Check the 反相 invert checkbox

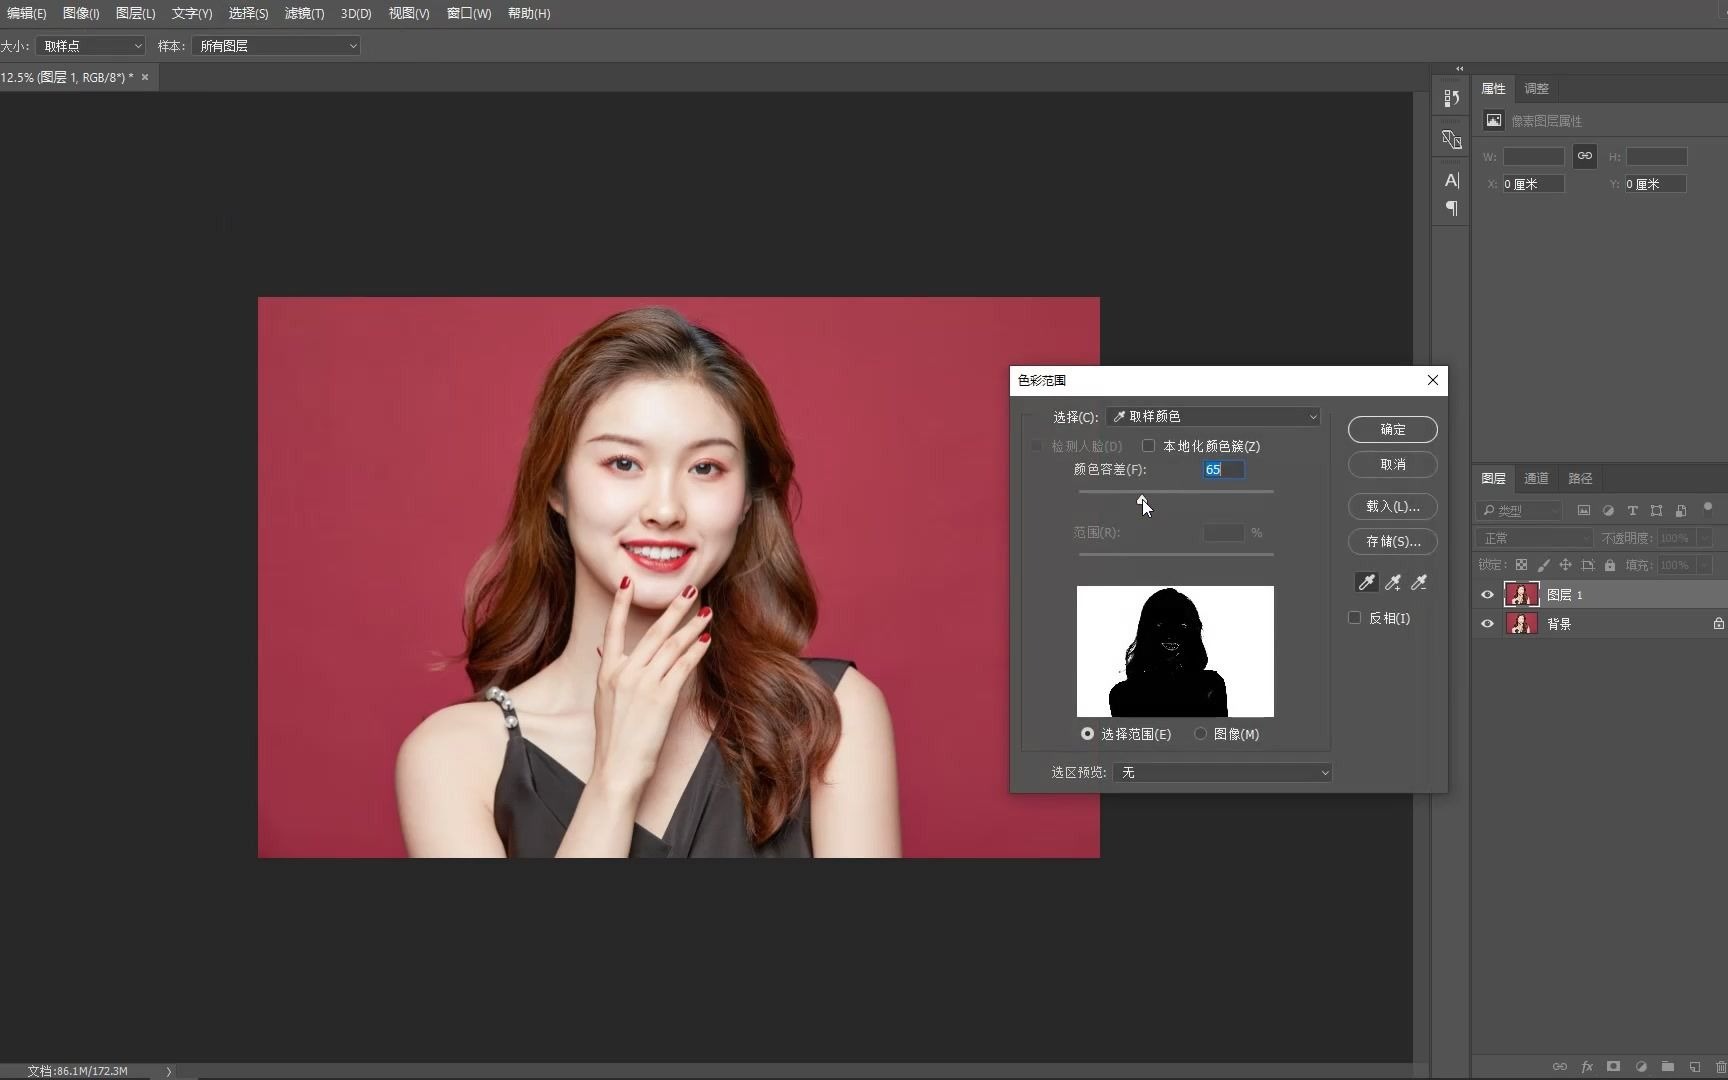click(1355, 618)
